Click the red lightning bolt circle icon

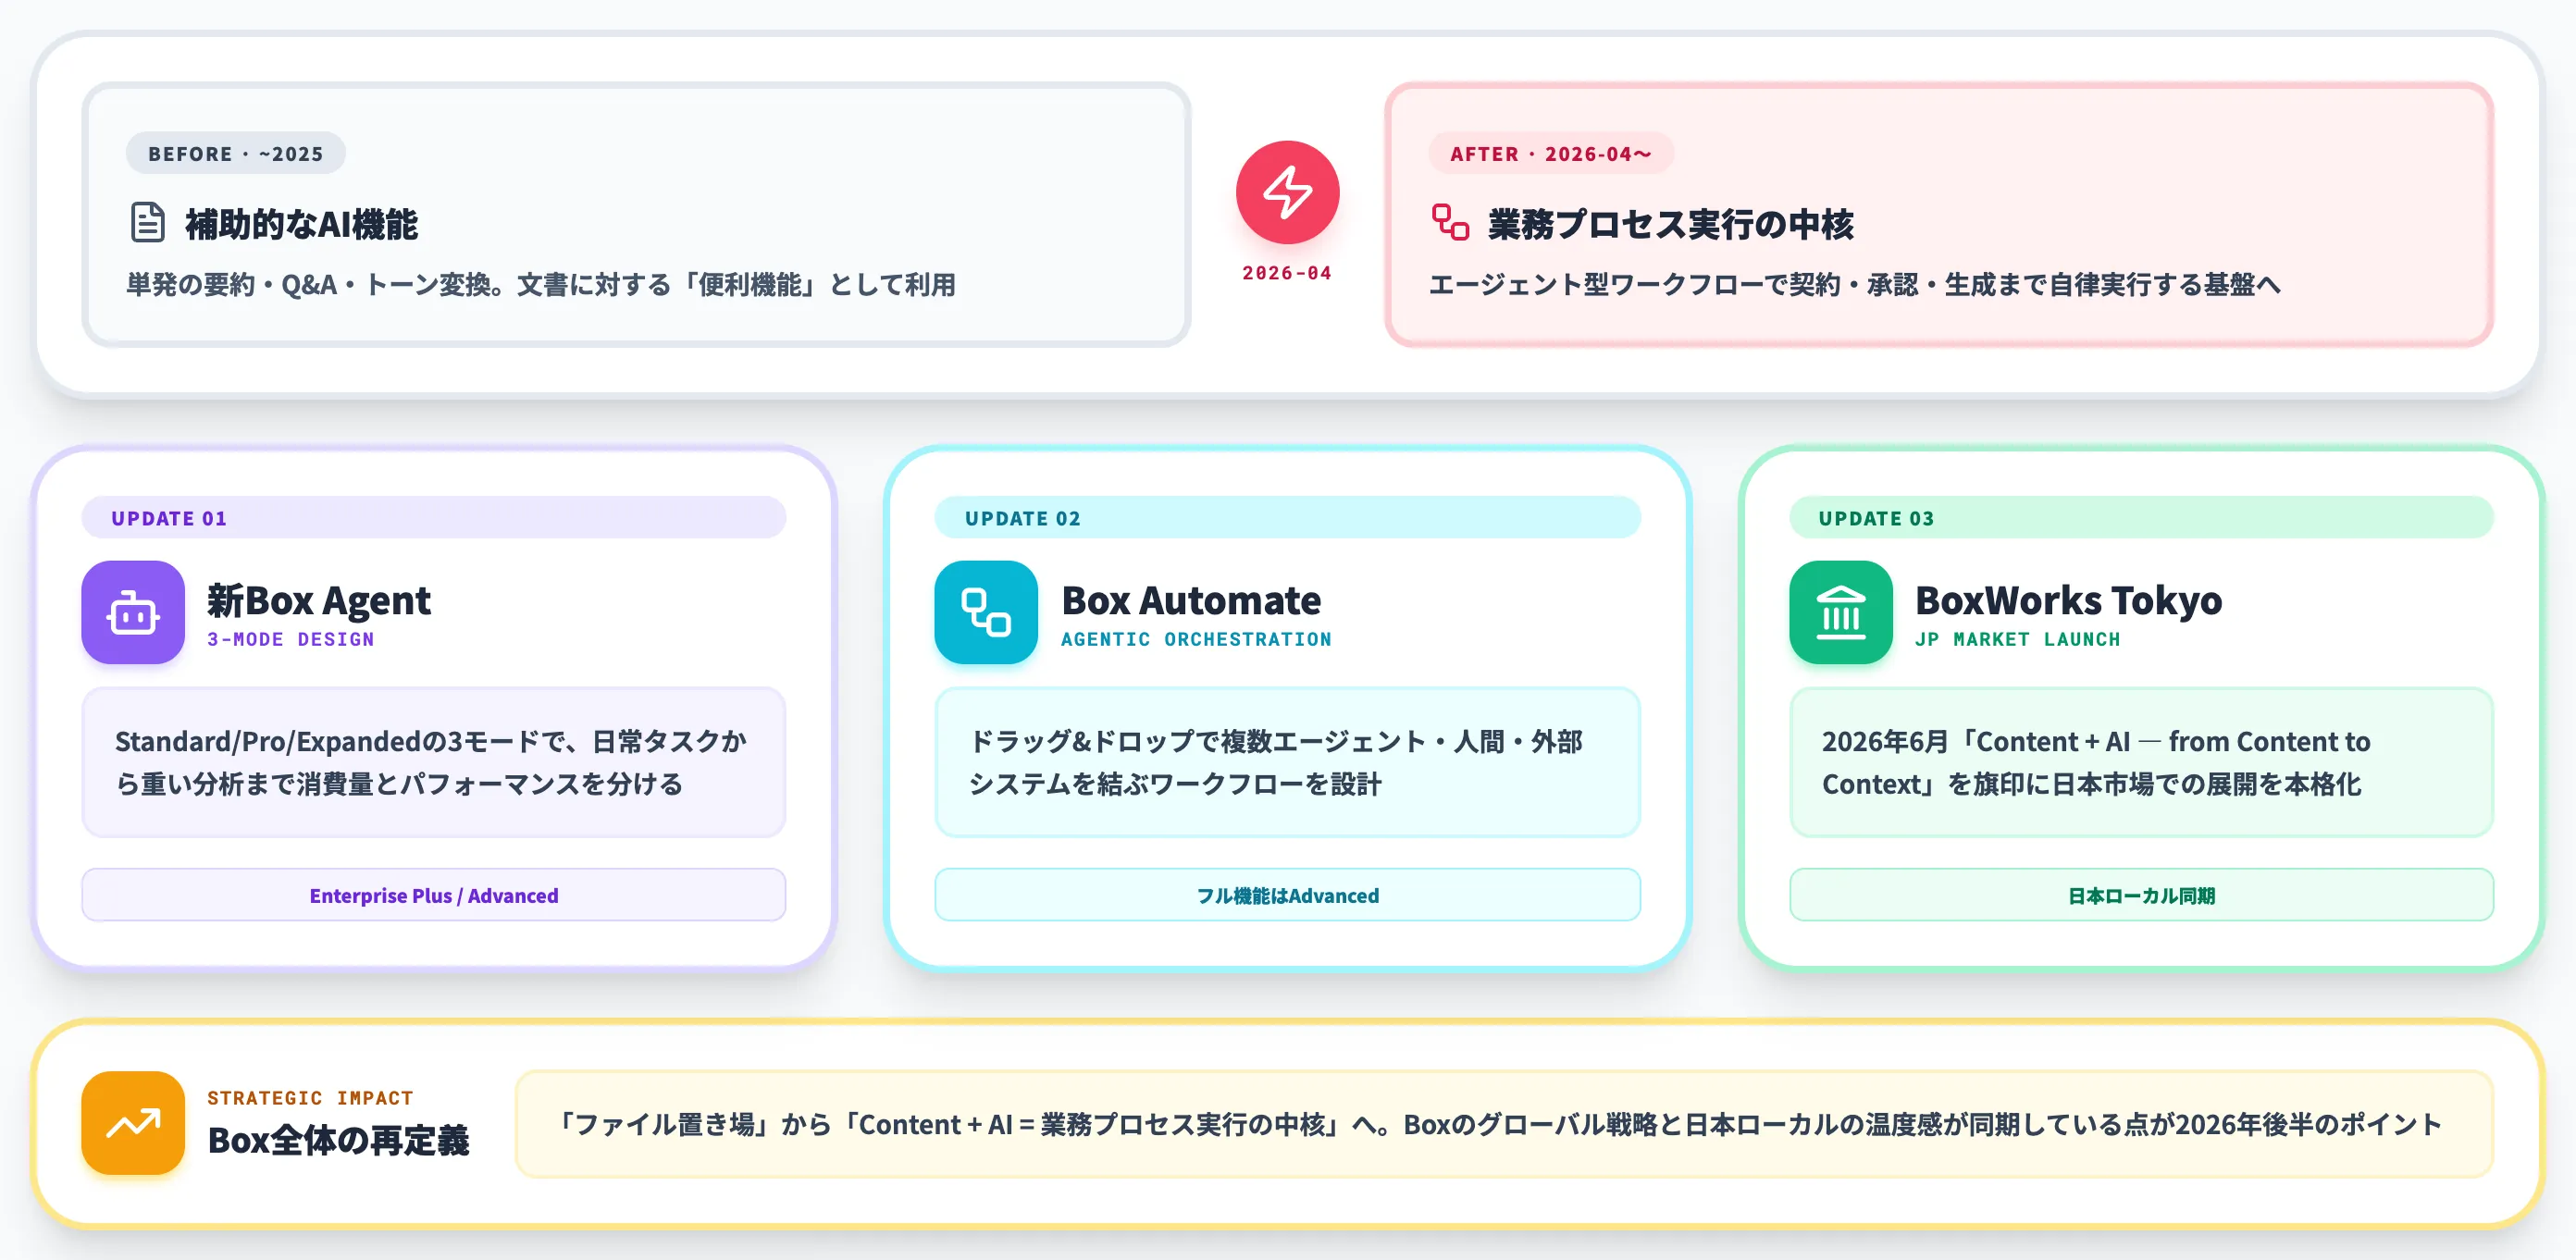click(1287, 192)
